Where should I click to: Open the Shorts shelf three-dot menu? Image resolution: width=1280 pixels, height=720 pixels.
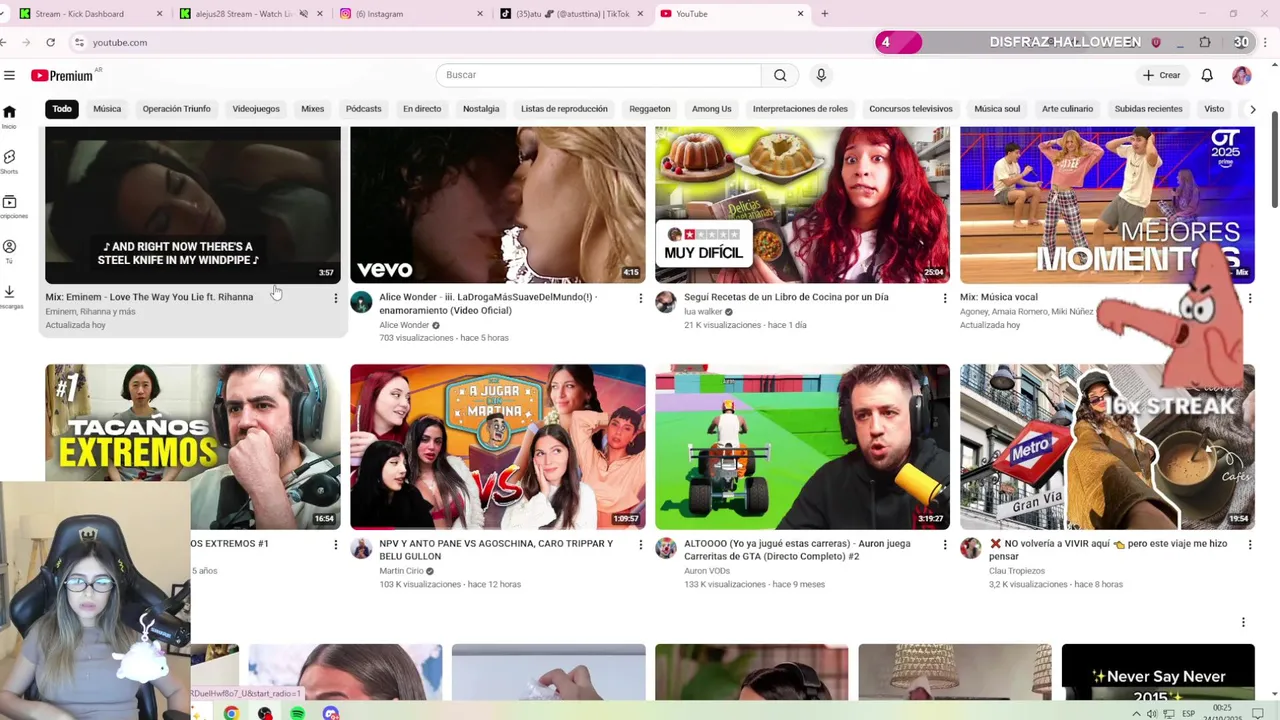(1243, 622)
